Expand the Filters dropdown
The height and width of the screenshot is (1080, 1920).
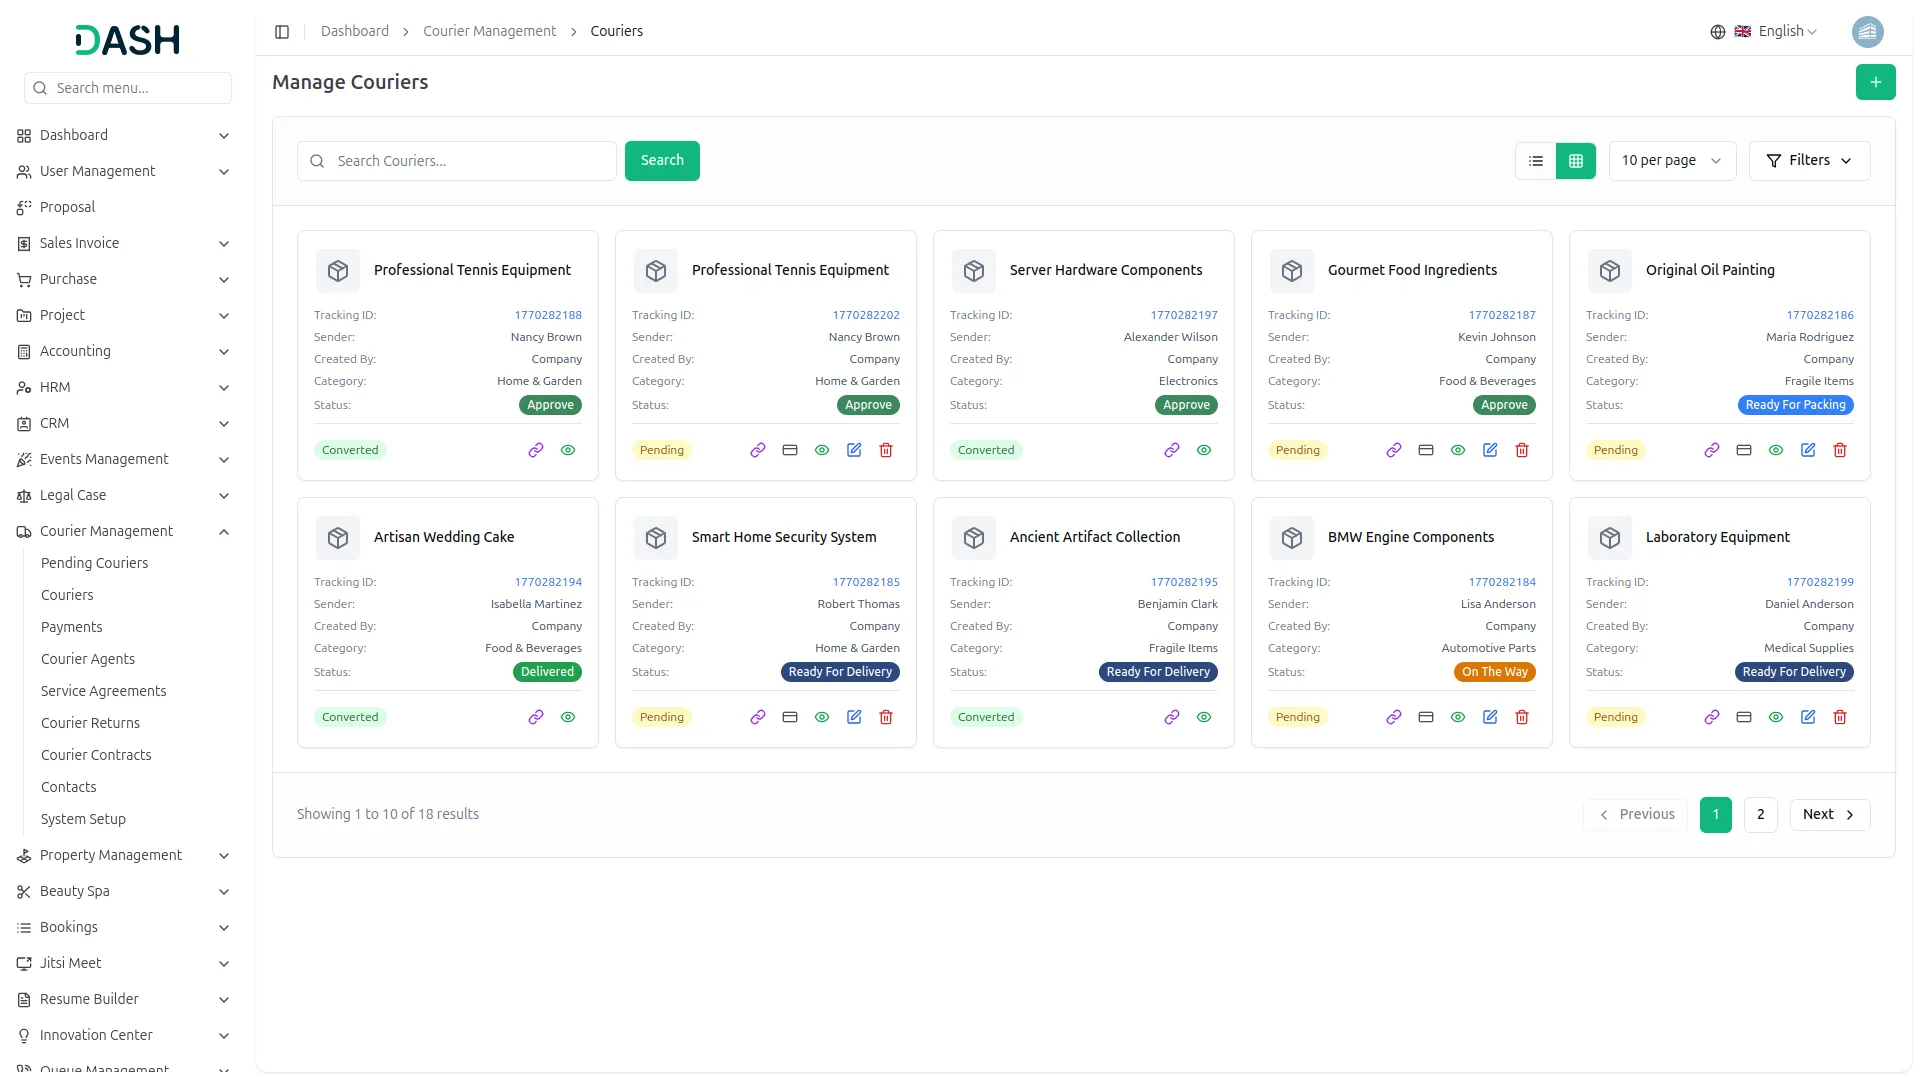[x=1808, y=161]
